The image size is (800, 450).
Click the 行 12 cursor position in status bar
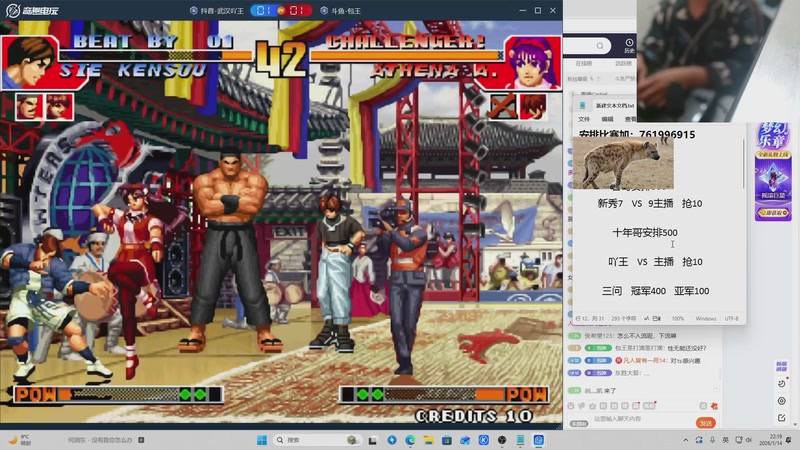(590, 318)
